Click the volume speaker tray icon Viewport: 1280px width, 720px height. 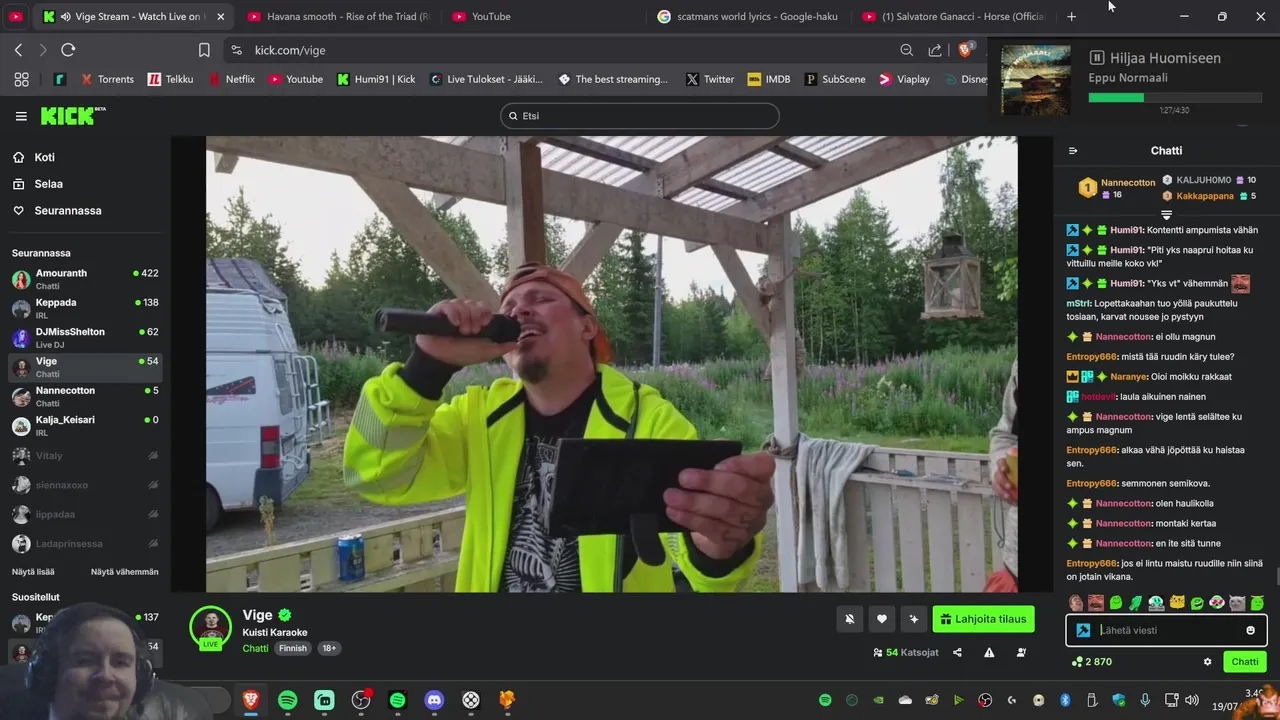pos(1192,700)
